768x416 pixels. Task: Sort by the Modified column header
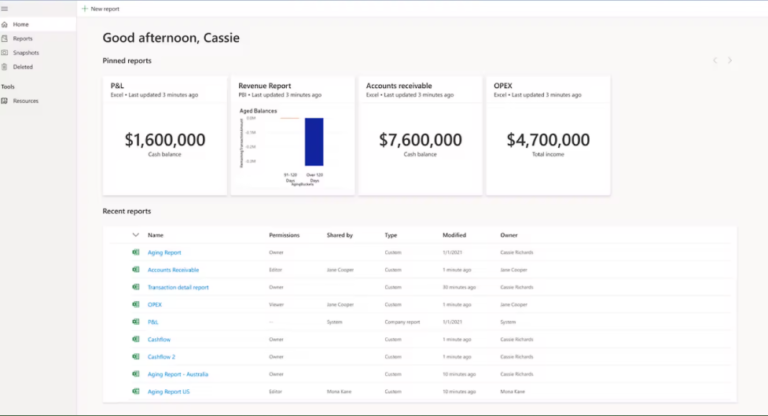point(454,235)
